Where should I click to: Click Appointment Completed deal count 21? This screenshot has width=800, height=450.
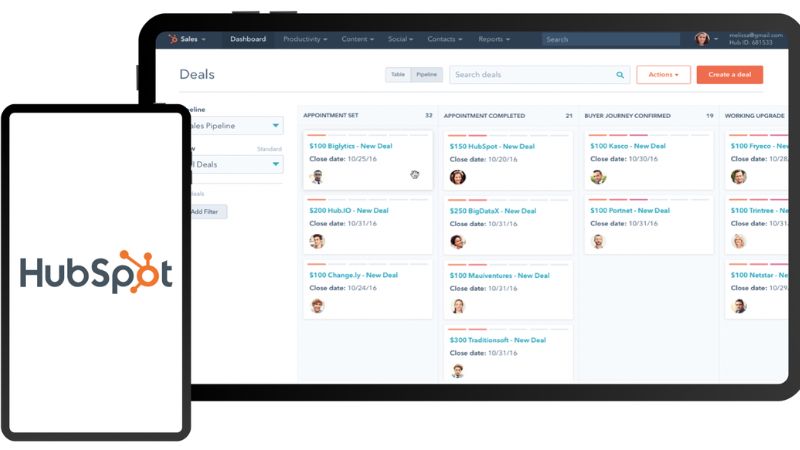point(569,116)
